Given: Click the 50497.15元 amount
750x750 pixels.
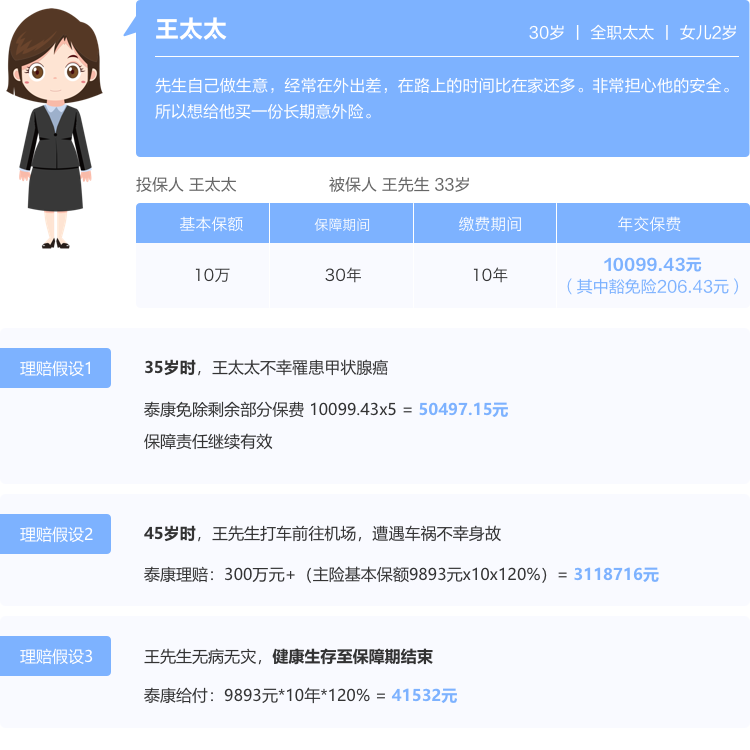Looking at the screenshot, I should (463, 409).
